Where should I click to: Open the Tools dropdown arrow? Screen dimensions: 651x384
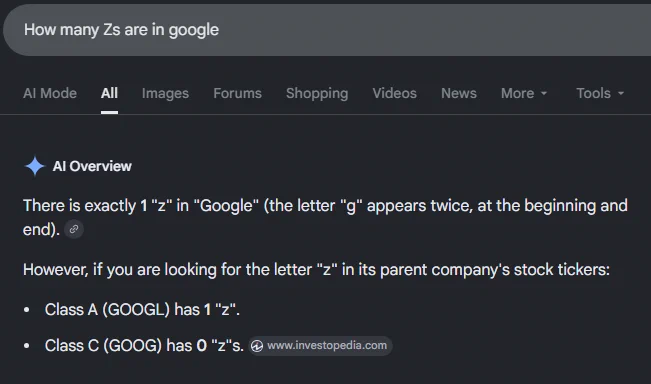pyautogui.click(x=621, y=93)
